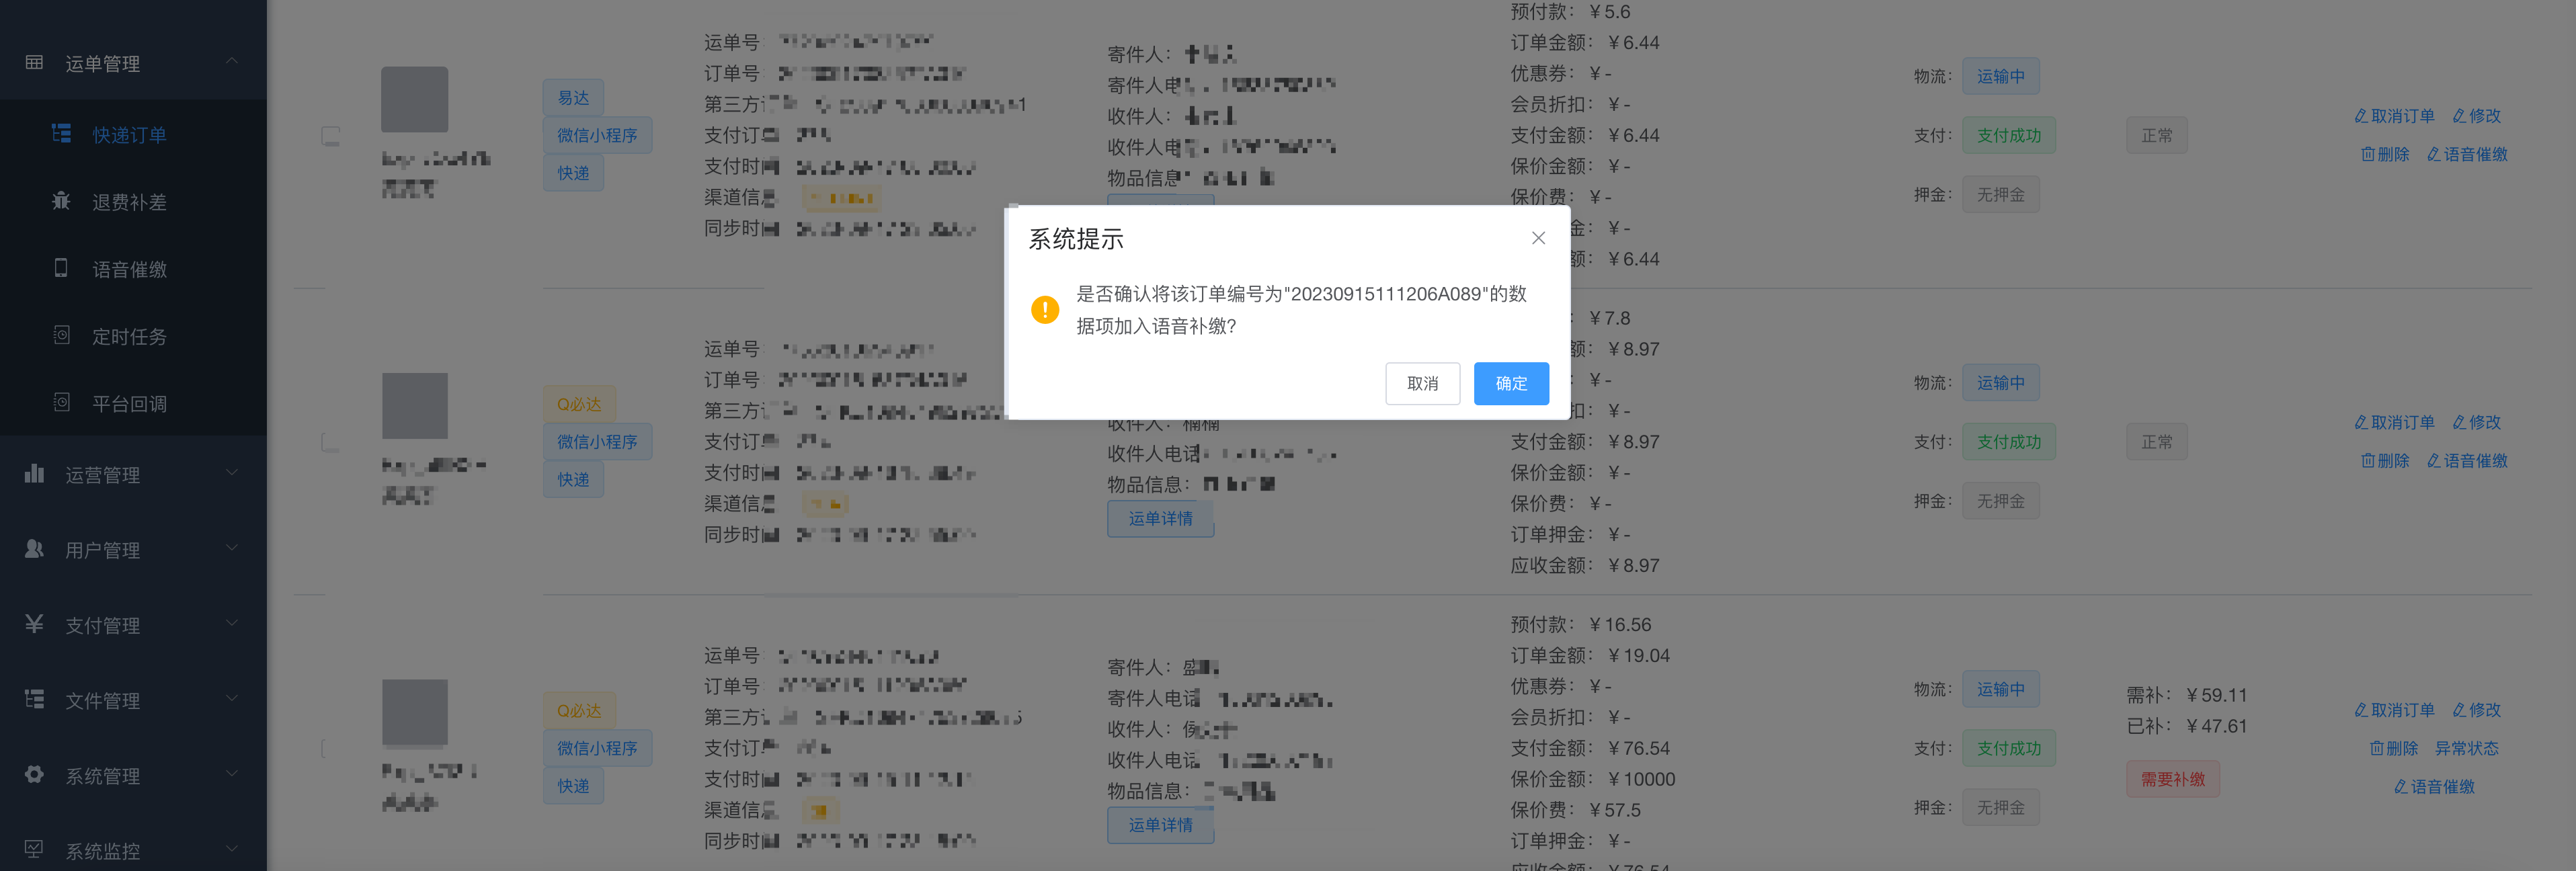Viewport: 2576px width, 871px height.
Task: Click 异常状态 on the ¥19.04 order
Action: pos(2466,748)
